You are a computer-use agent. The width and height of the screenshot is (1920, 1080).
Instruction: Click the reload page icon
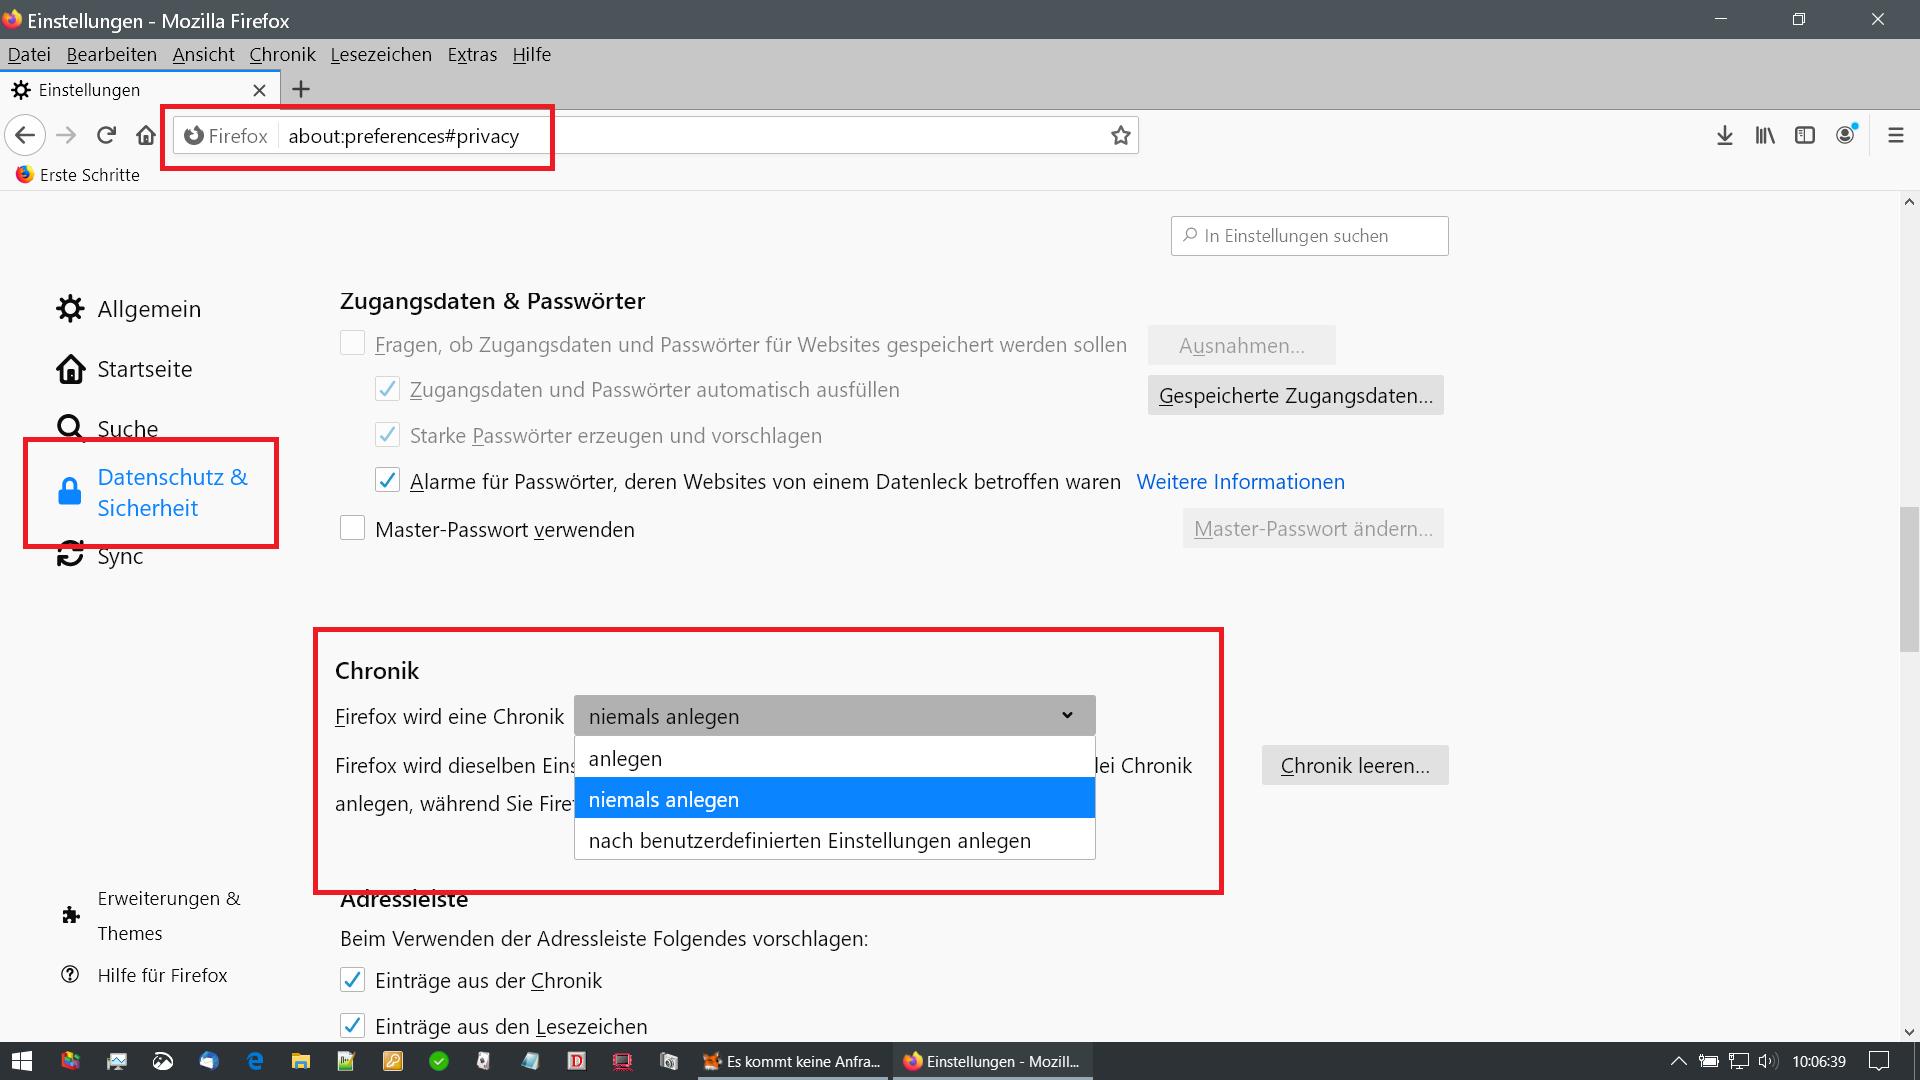pos(107,135)
